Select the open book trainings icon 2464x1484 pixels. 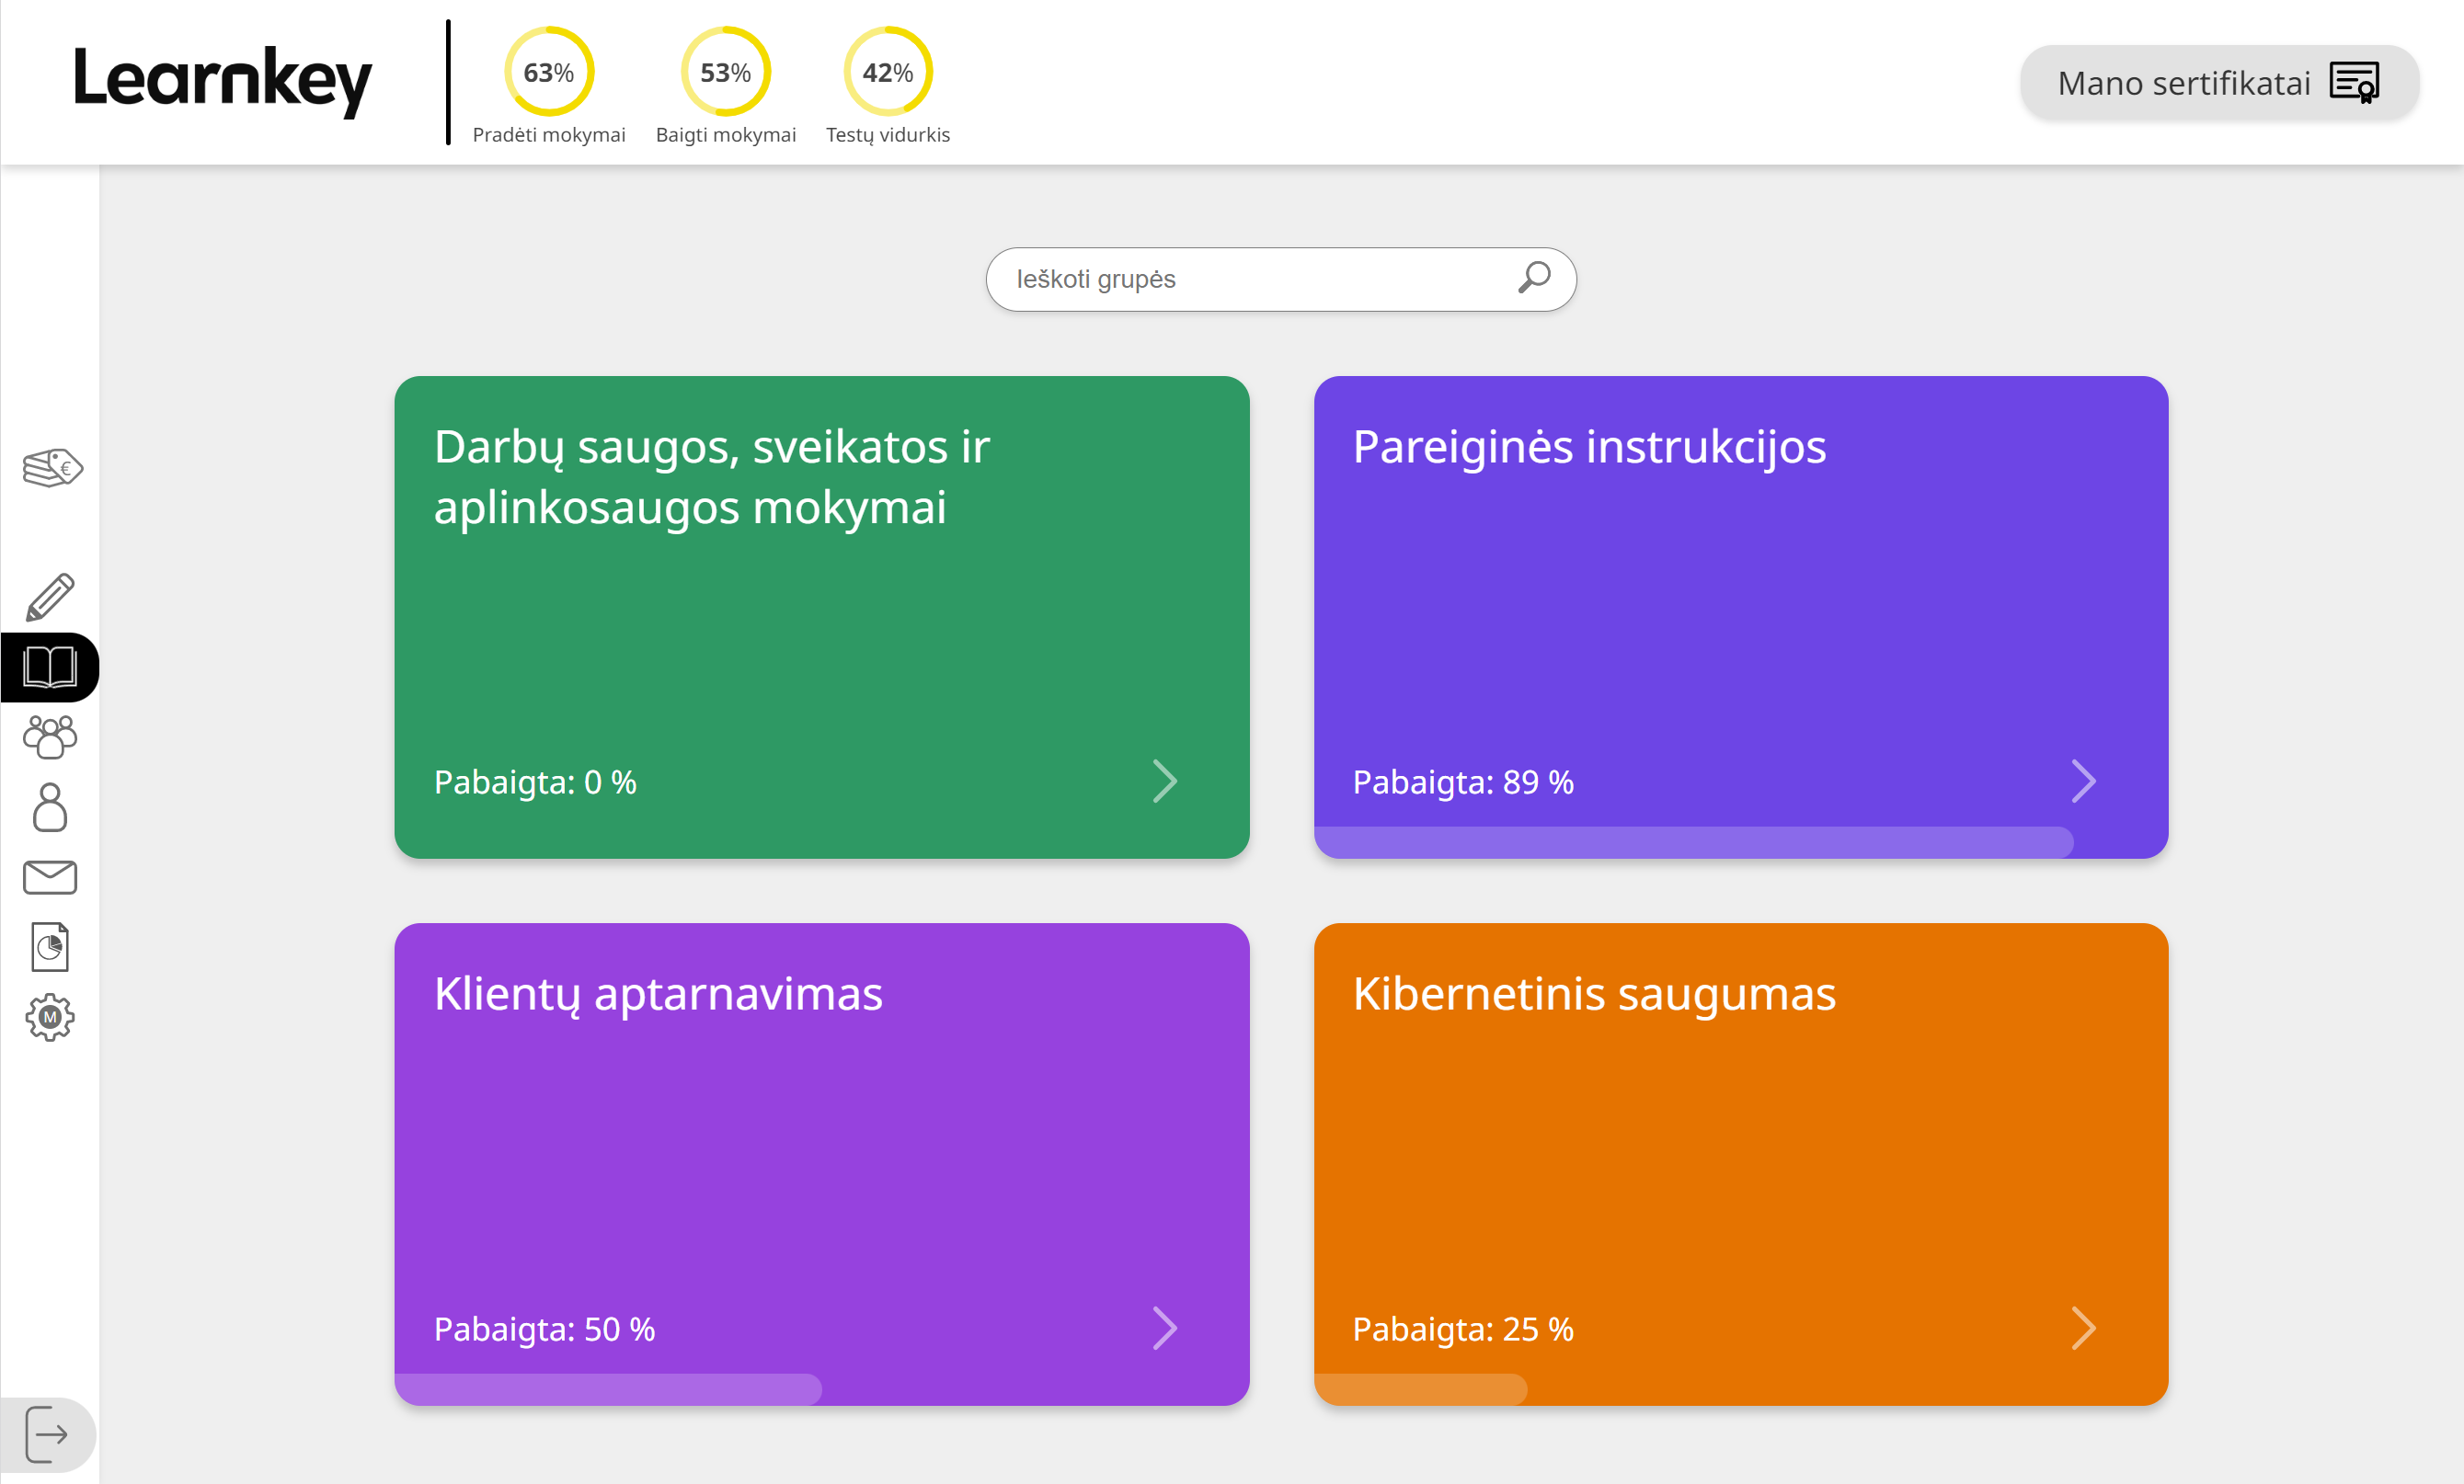[50, 667]
